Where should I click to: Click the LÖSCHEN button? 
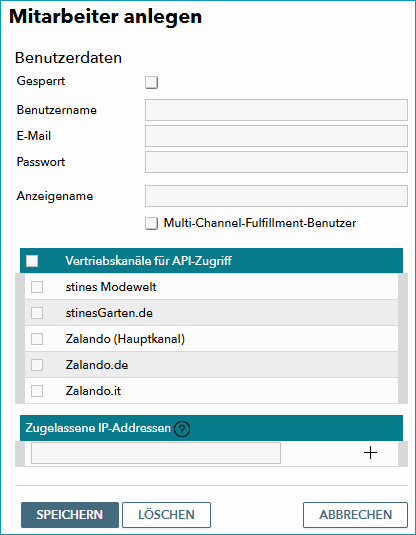pos(166,515)
